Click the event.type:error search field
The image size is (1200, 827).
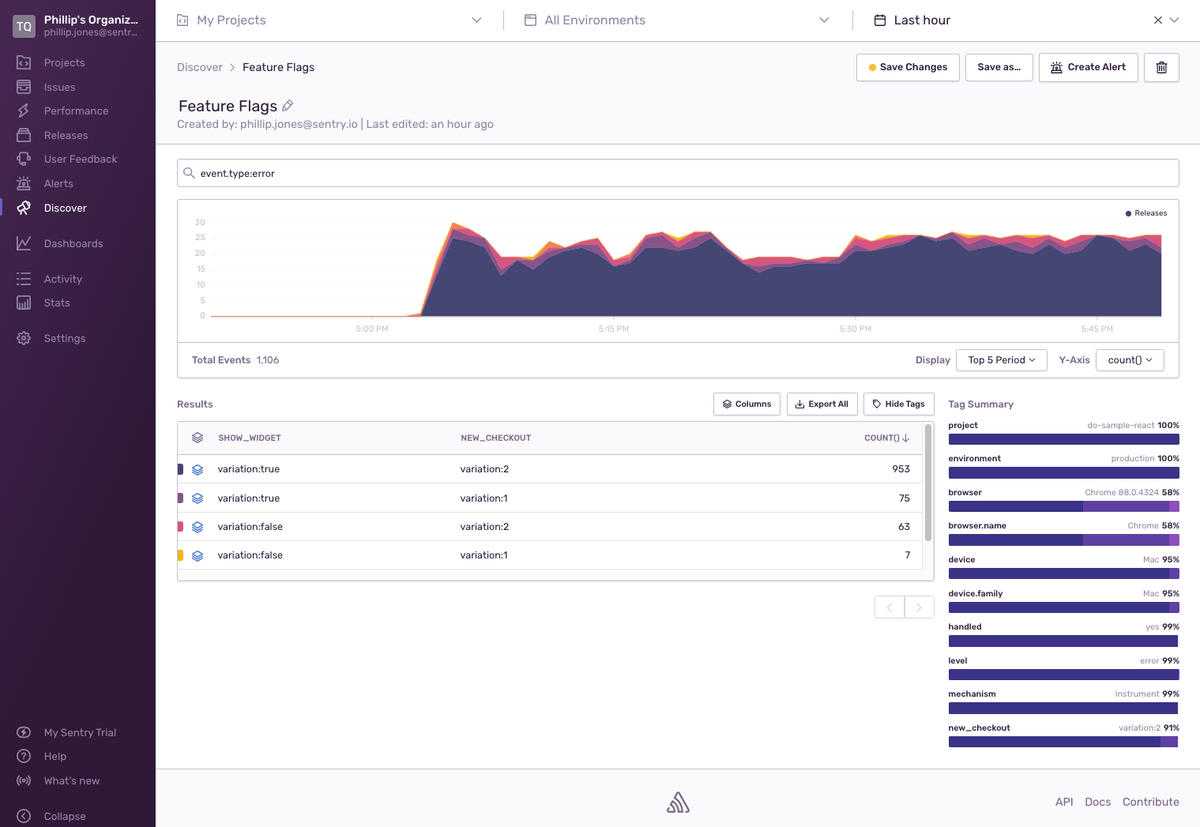pyautogui.click(x=677, y=173)
